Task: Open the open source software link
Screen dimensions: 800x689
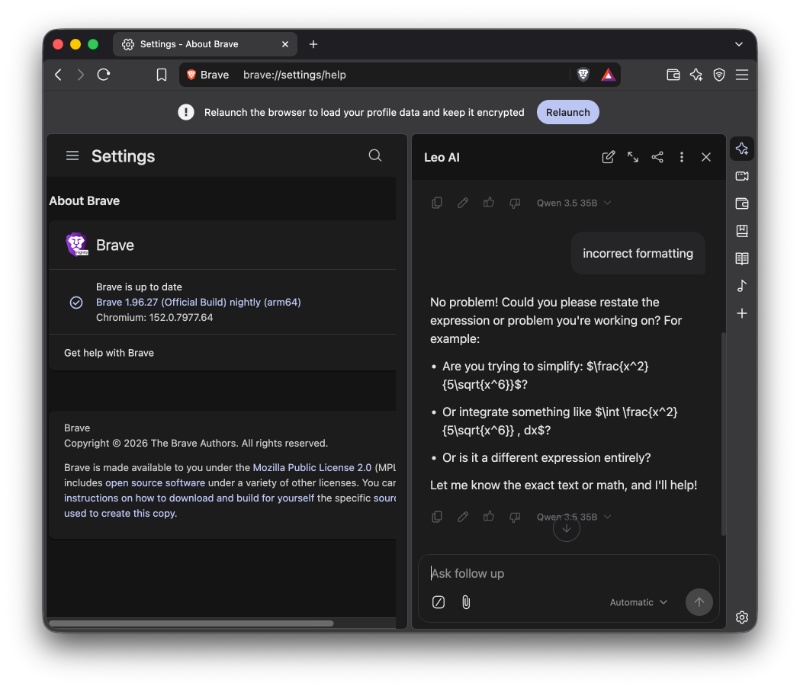Action: click(155, 483)
